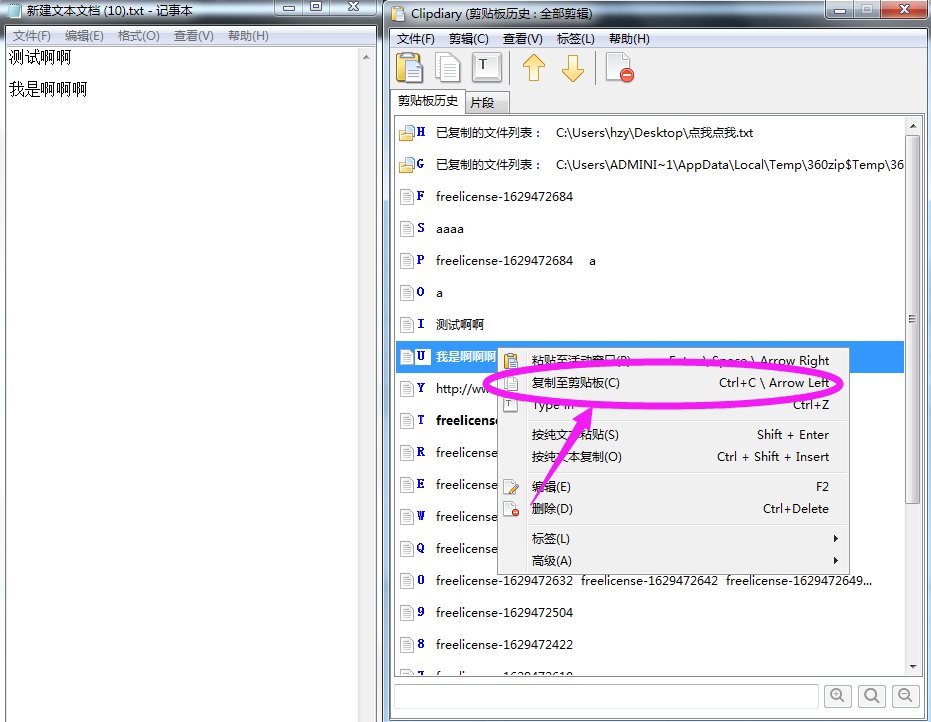This screenshot has width=931, height=722.
Task: Switch to the 片段 tab
Action: click(488, 102)
